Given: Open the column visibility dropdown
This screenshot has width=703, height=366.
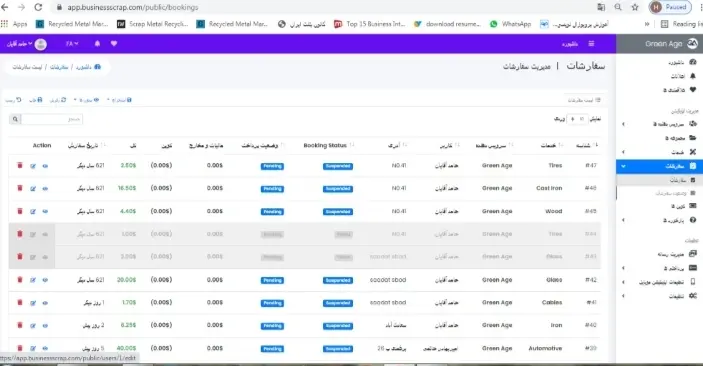Looking at the screenshot, I should [x=87, y=100].
